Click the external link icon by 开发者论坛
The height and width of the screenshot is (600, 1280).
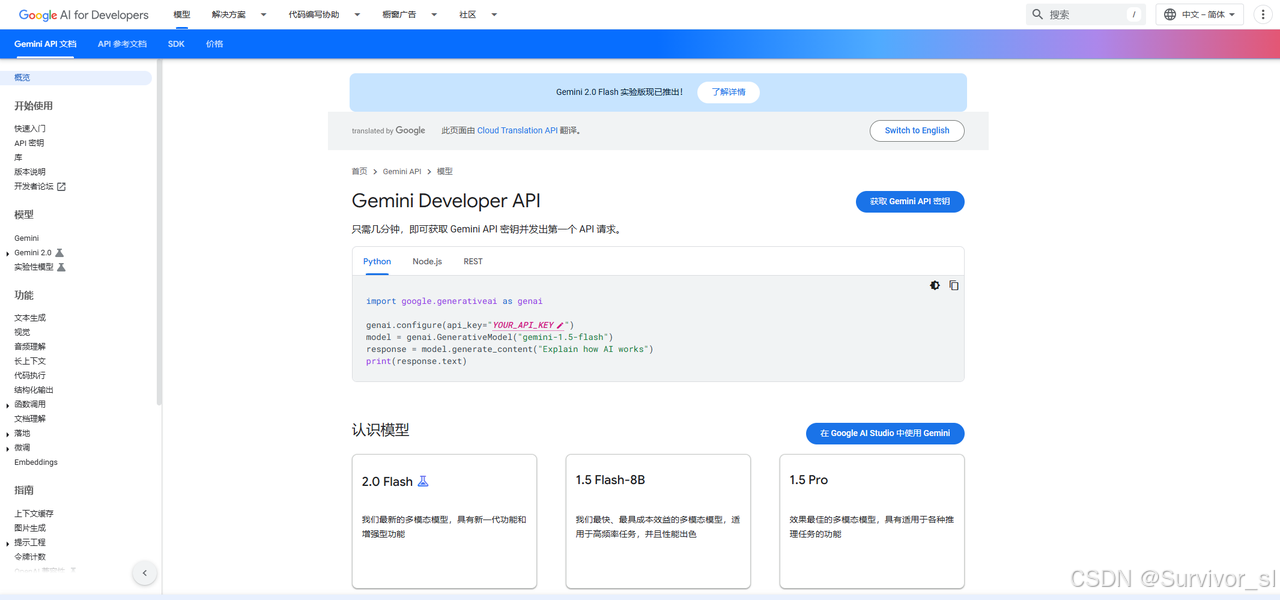(x=61, y=186)
